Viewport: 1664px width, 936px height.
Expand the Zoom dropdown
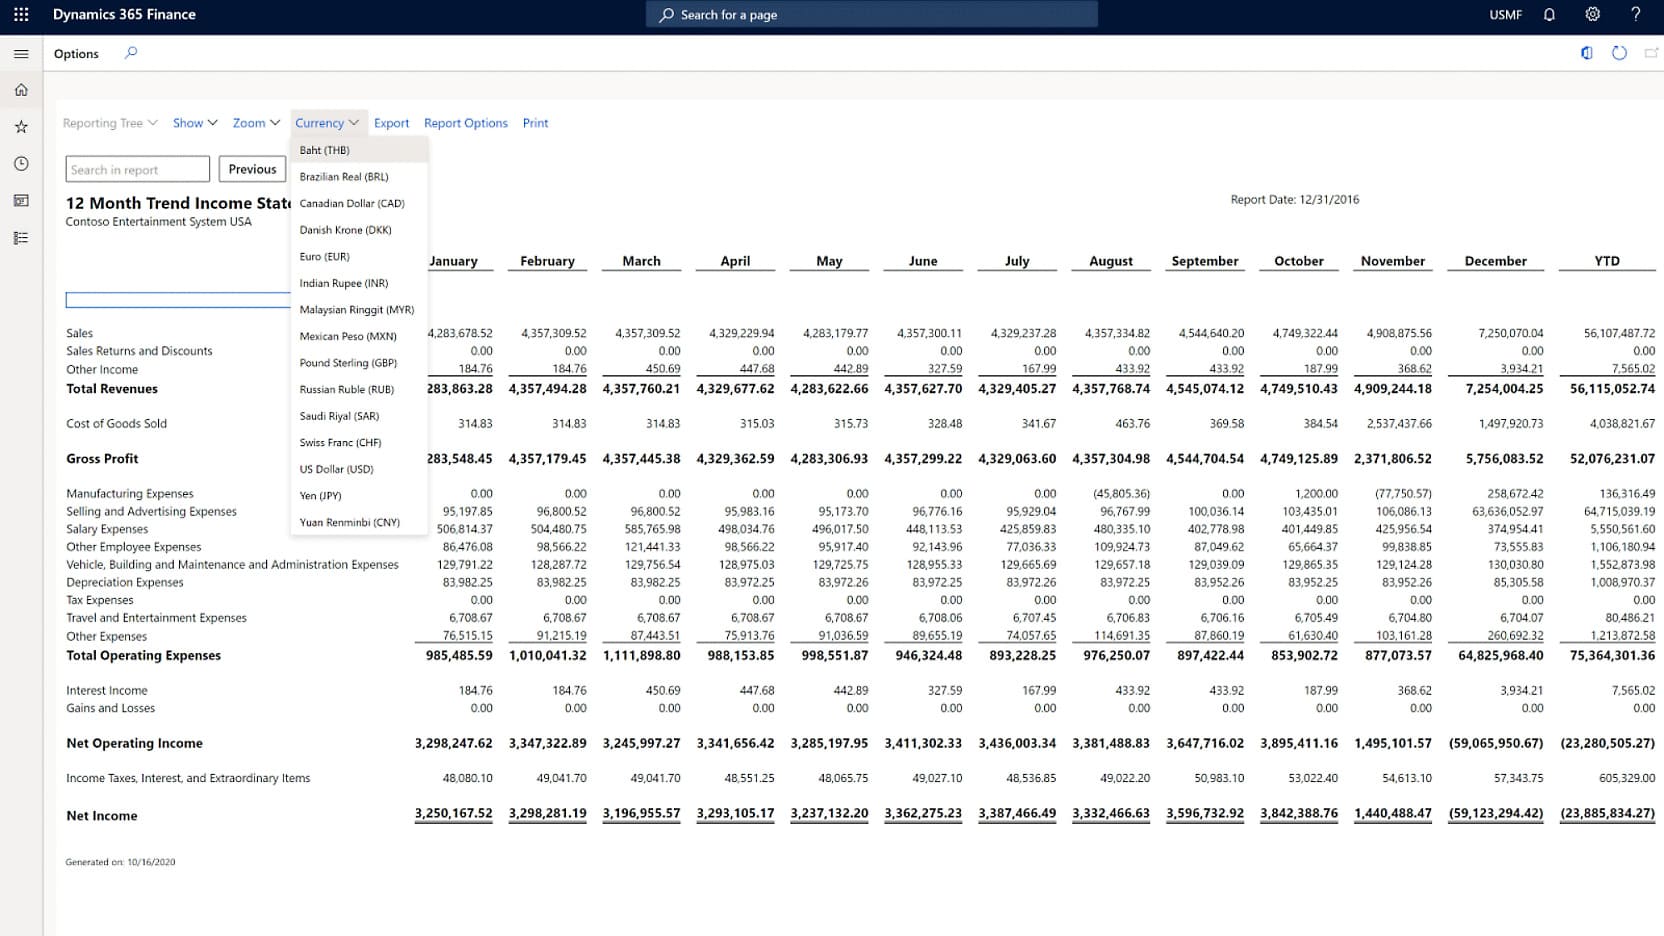click(255, 122)
